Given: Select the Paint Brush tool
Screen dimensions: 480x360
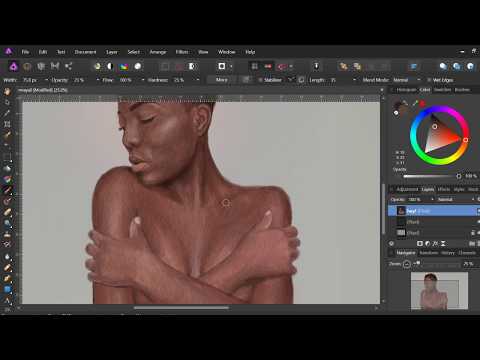Looking at the screenshot, I should pos(7,190).
